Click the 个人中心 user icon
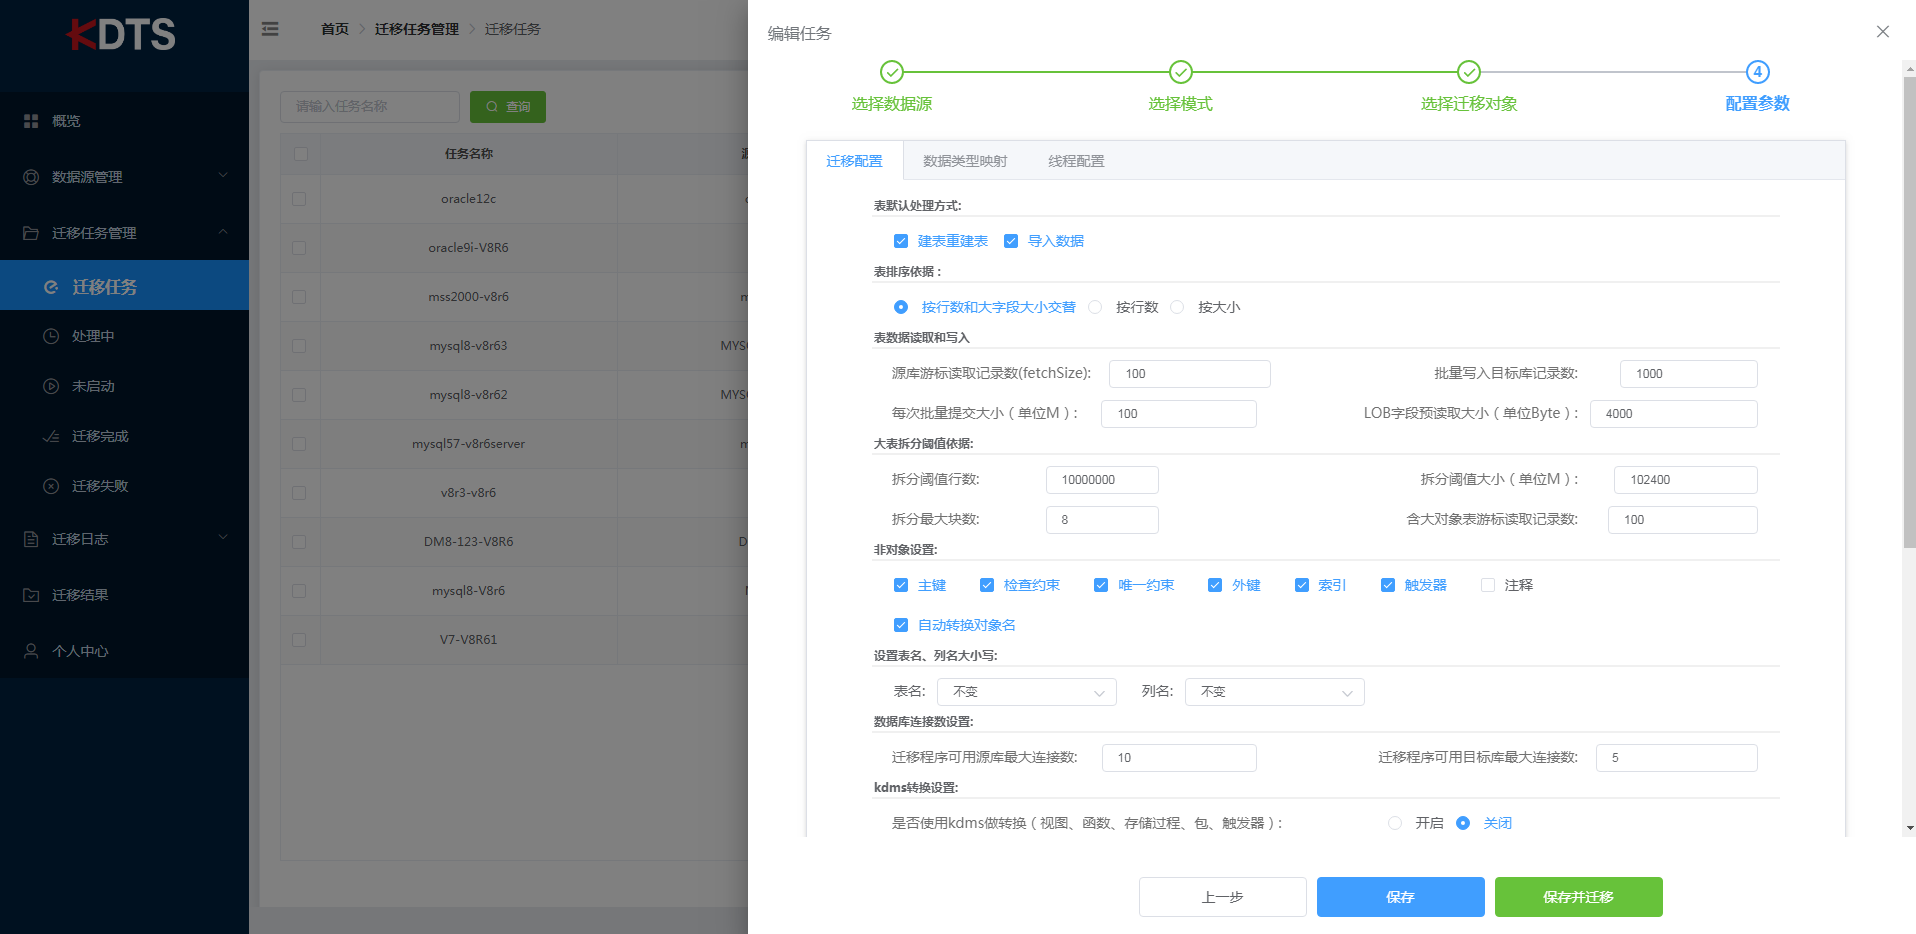Viewport: 1916px width, 934px height. [31, 651]
